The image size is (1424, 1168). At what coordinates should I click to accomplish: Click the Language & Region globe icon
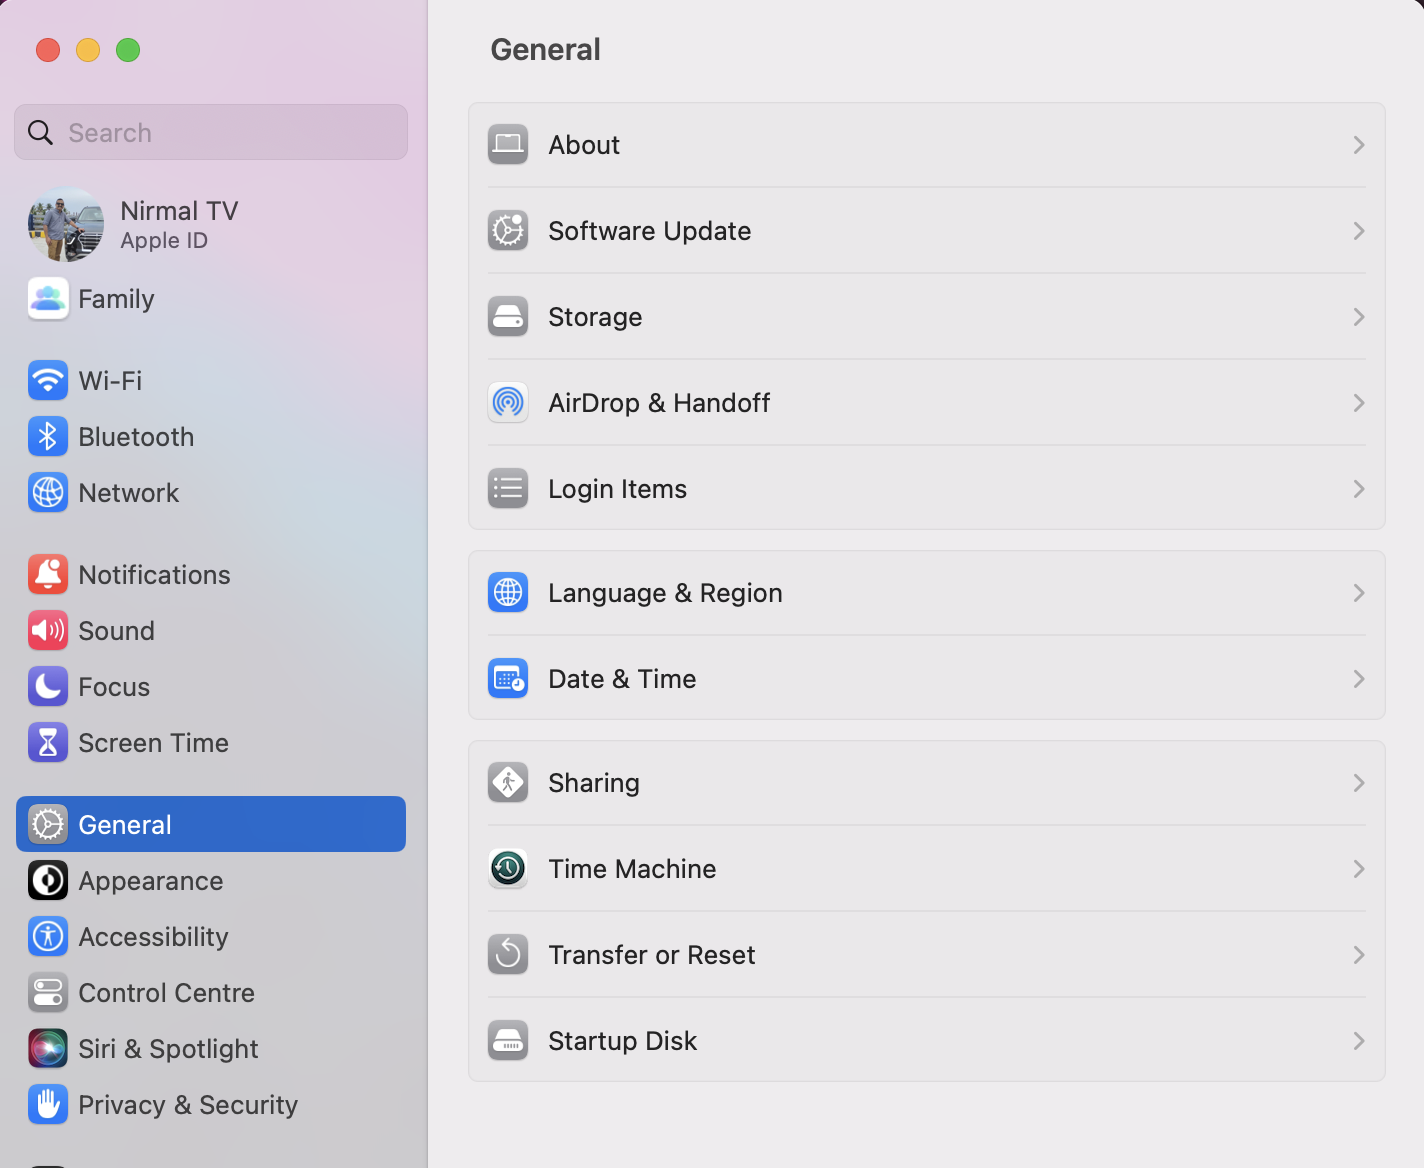coord(508,593)
